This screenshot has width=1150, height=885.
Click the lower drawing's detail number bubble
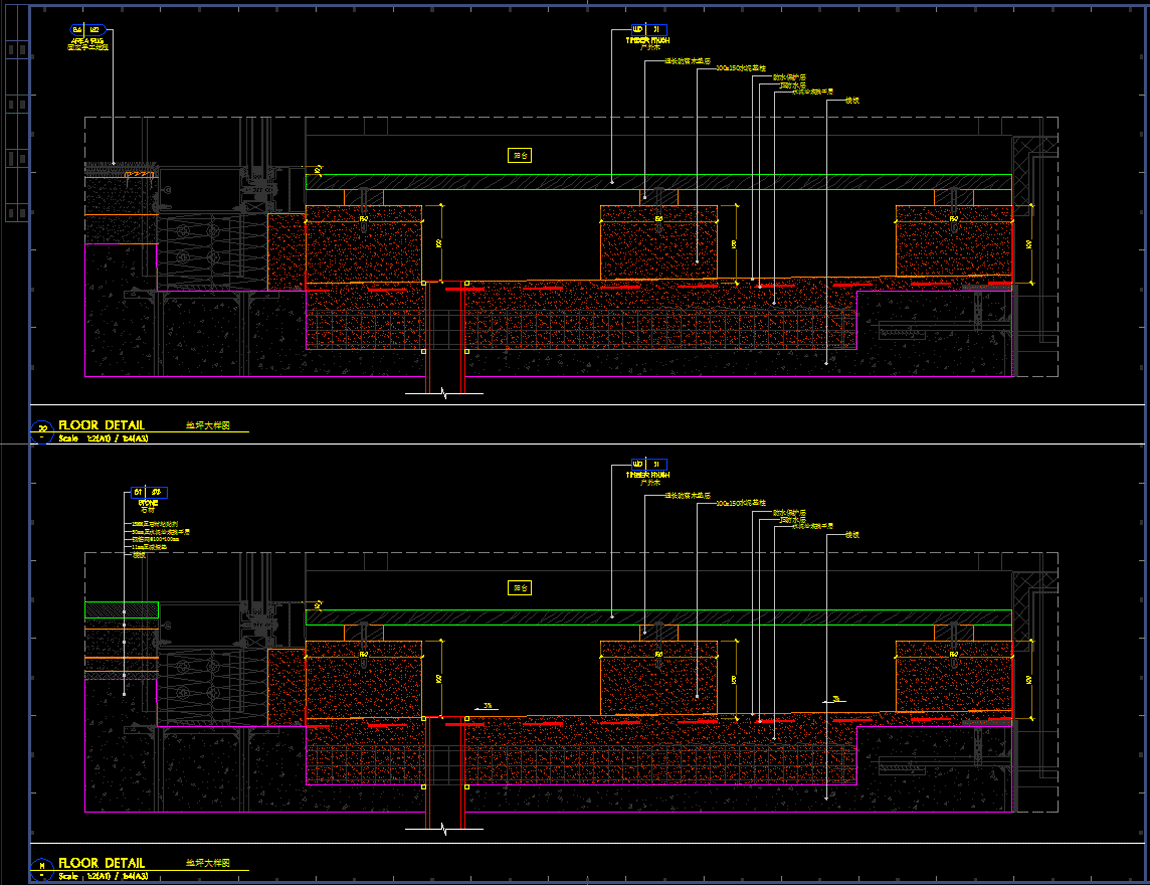(x=42, y=867)
